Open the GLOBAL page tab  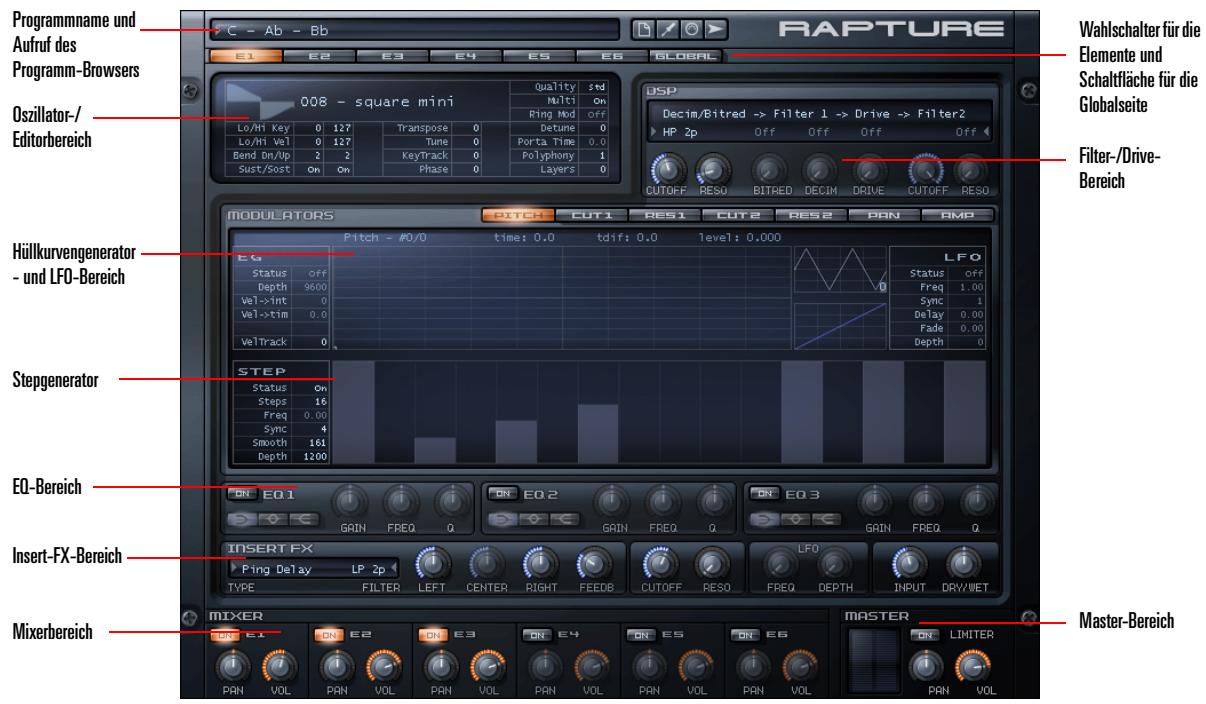tap(685, 58)
